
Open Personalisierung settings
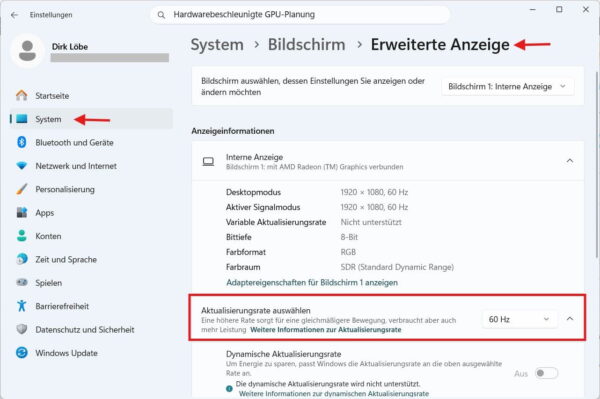(91, 189)
